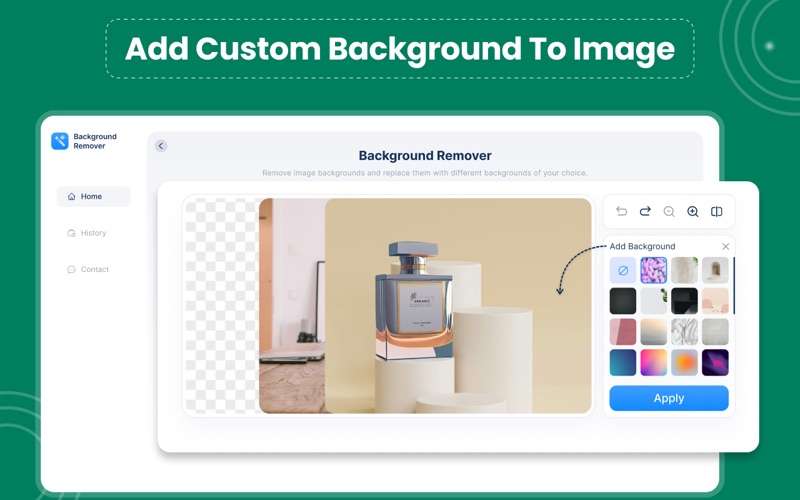800x500 pixels.
Task: Choose the dark charcoal background swatch
Action: (623, 301)
